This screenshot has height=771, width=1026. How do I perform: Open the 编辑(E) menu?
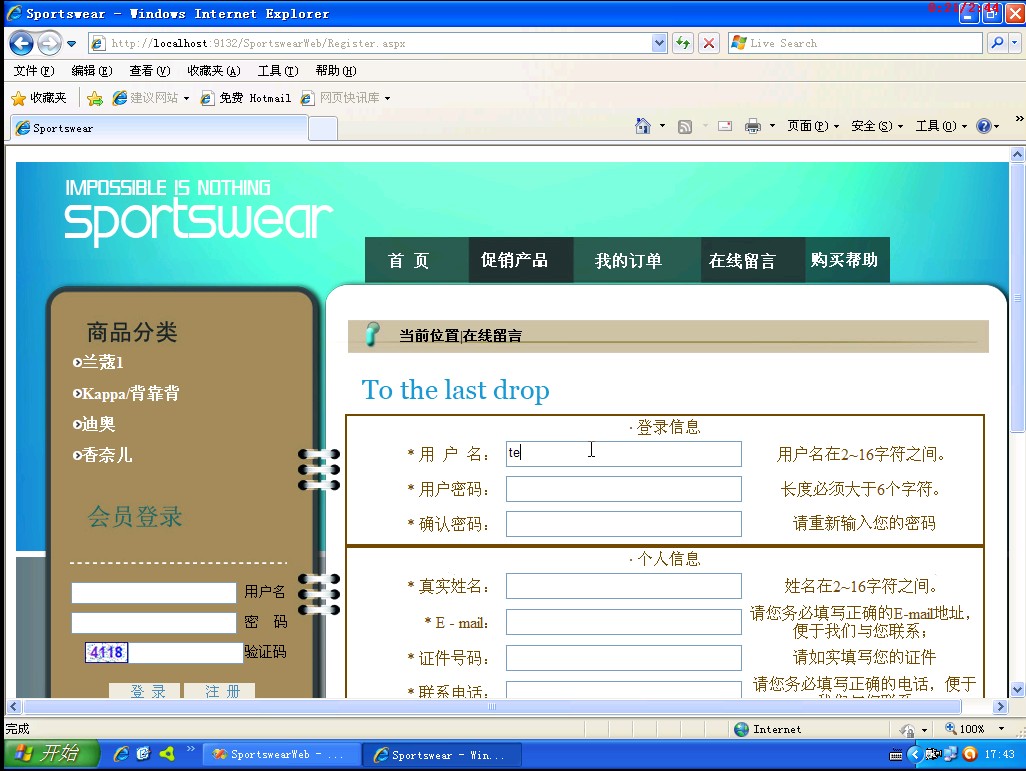(92, 71)
